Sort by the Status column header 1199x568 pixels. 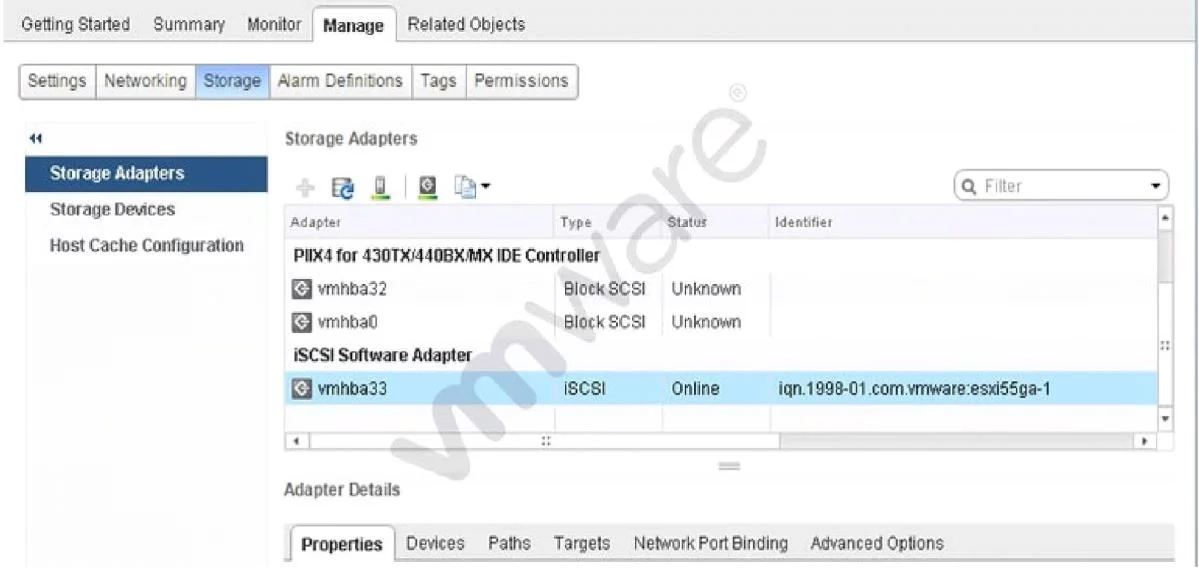pos(715,222)
